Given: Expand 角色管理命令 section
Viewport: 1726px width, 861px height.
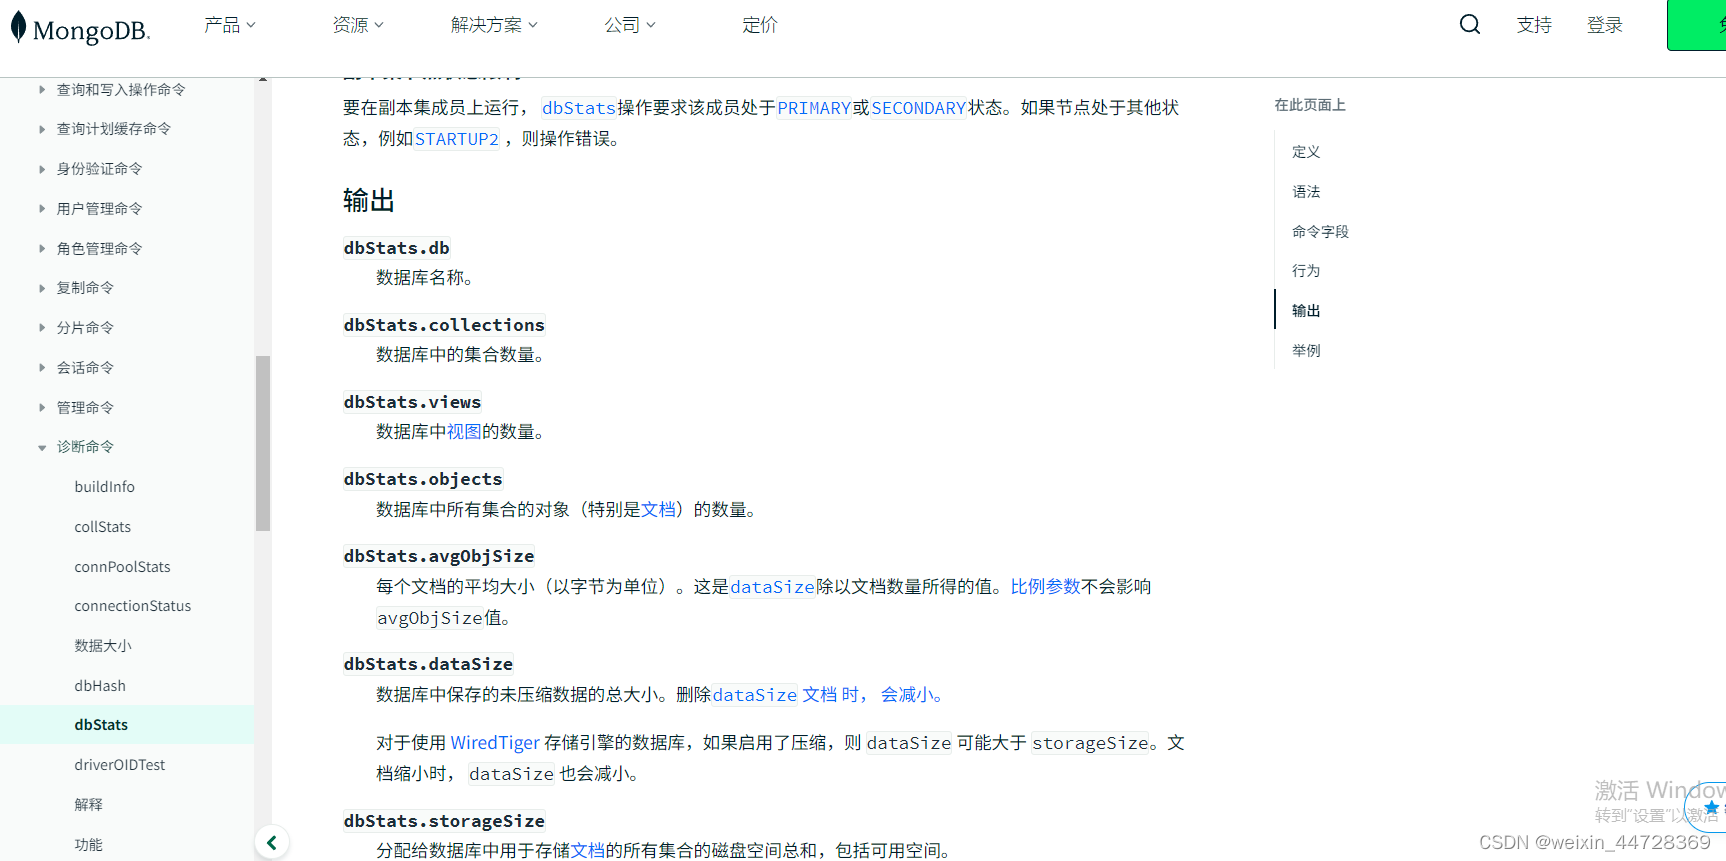Looking at the screenshot, I should point(99,249).
